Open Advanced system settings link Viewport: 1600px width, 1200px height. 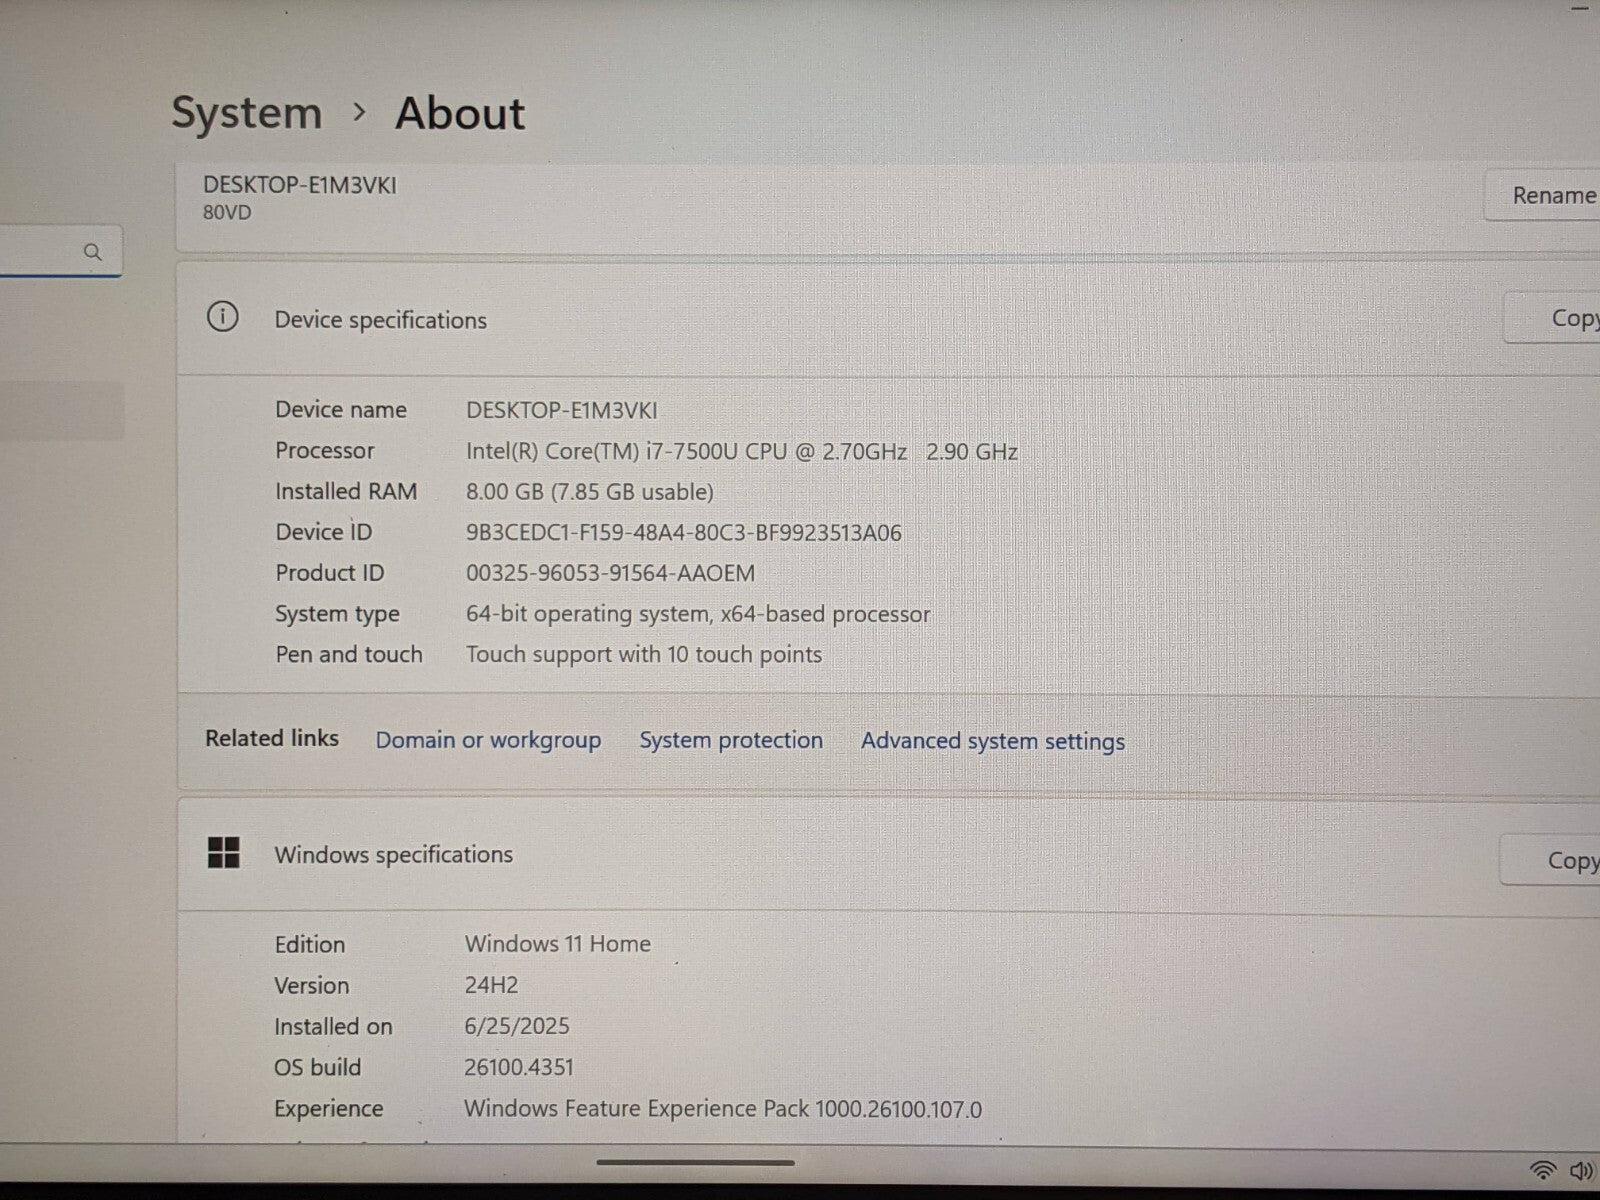992,742
